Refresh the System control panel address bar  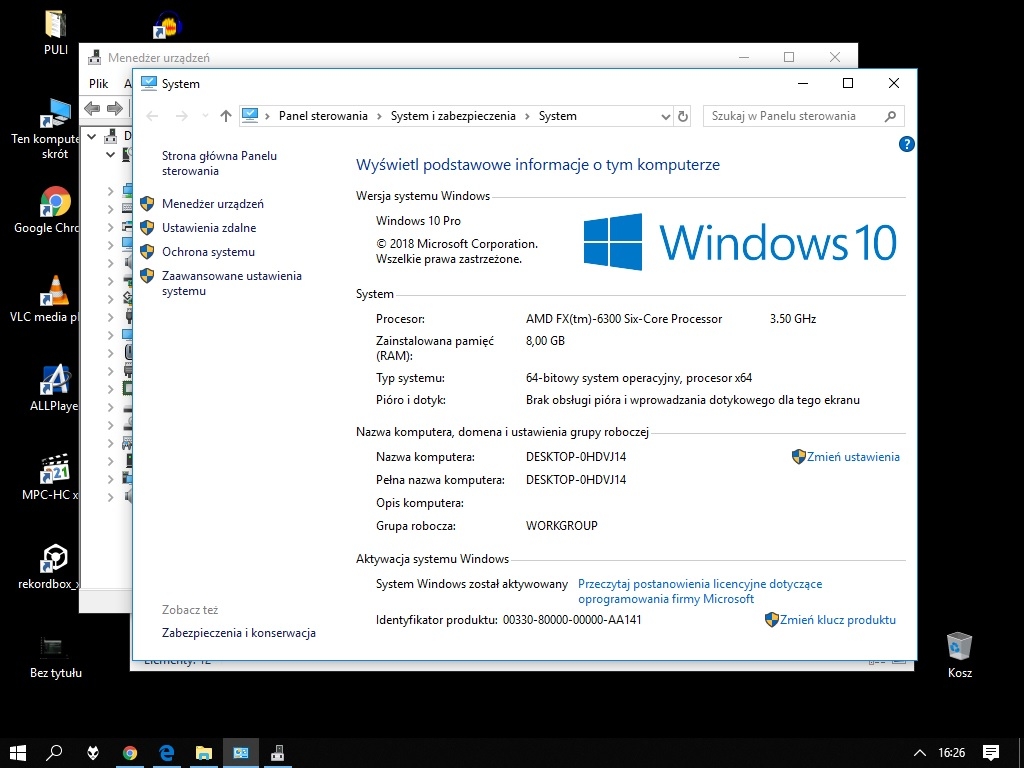coord(683,116)
